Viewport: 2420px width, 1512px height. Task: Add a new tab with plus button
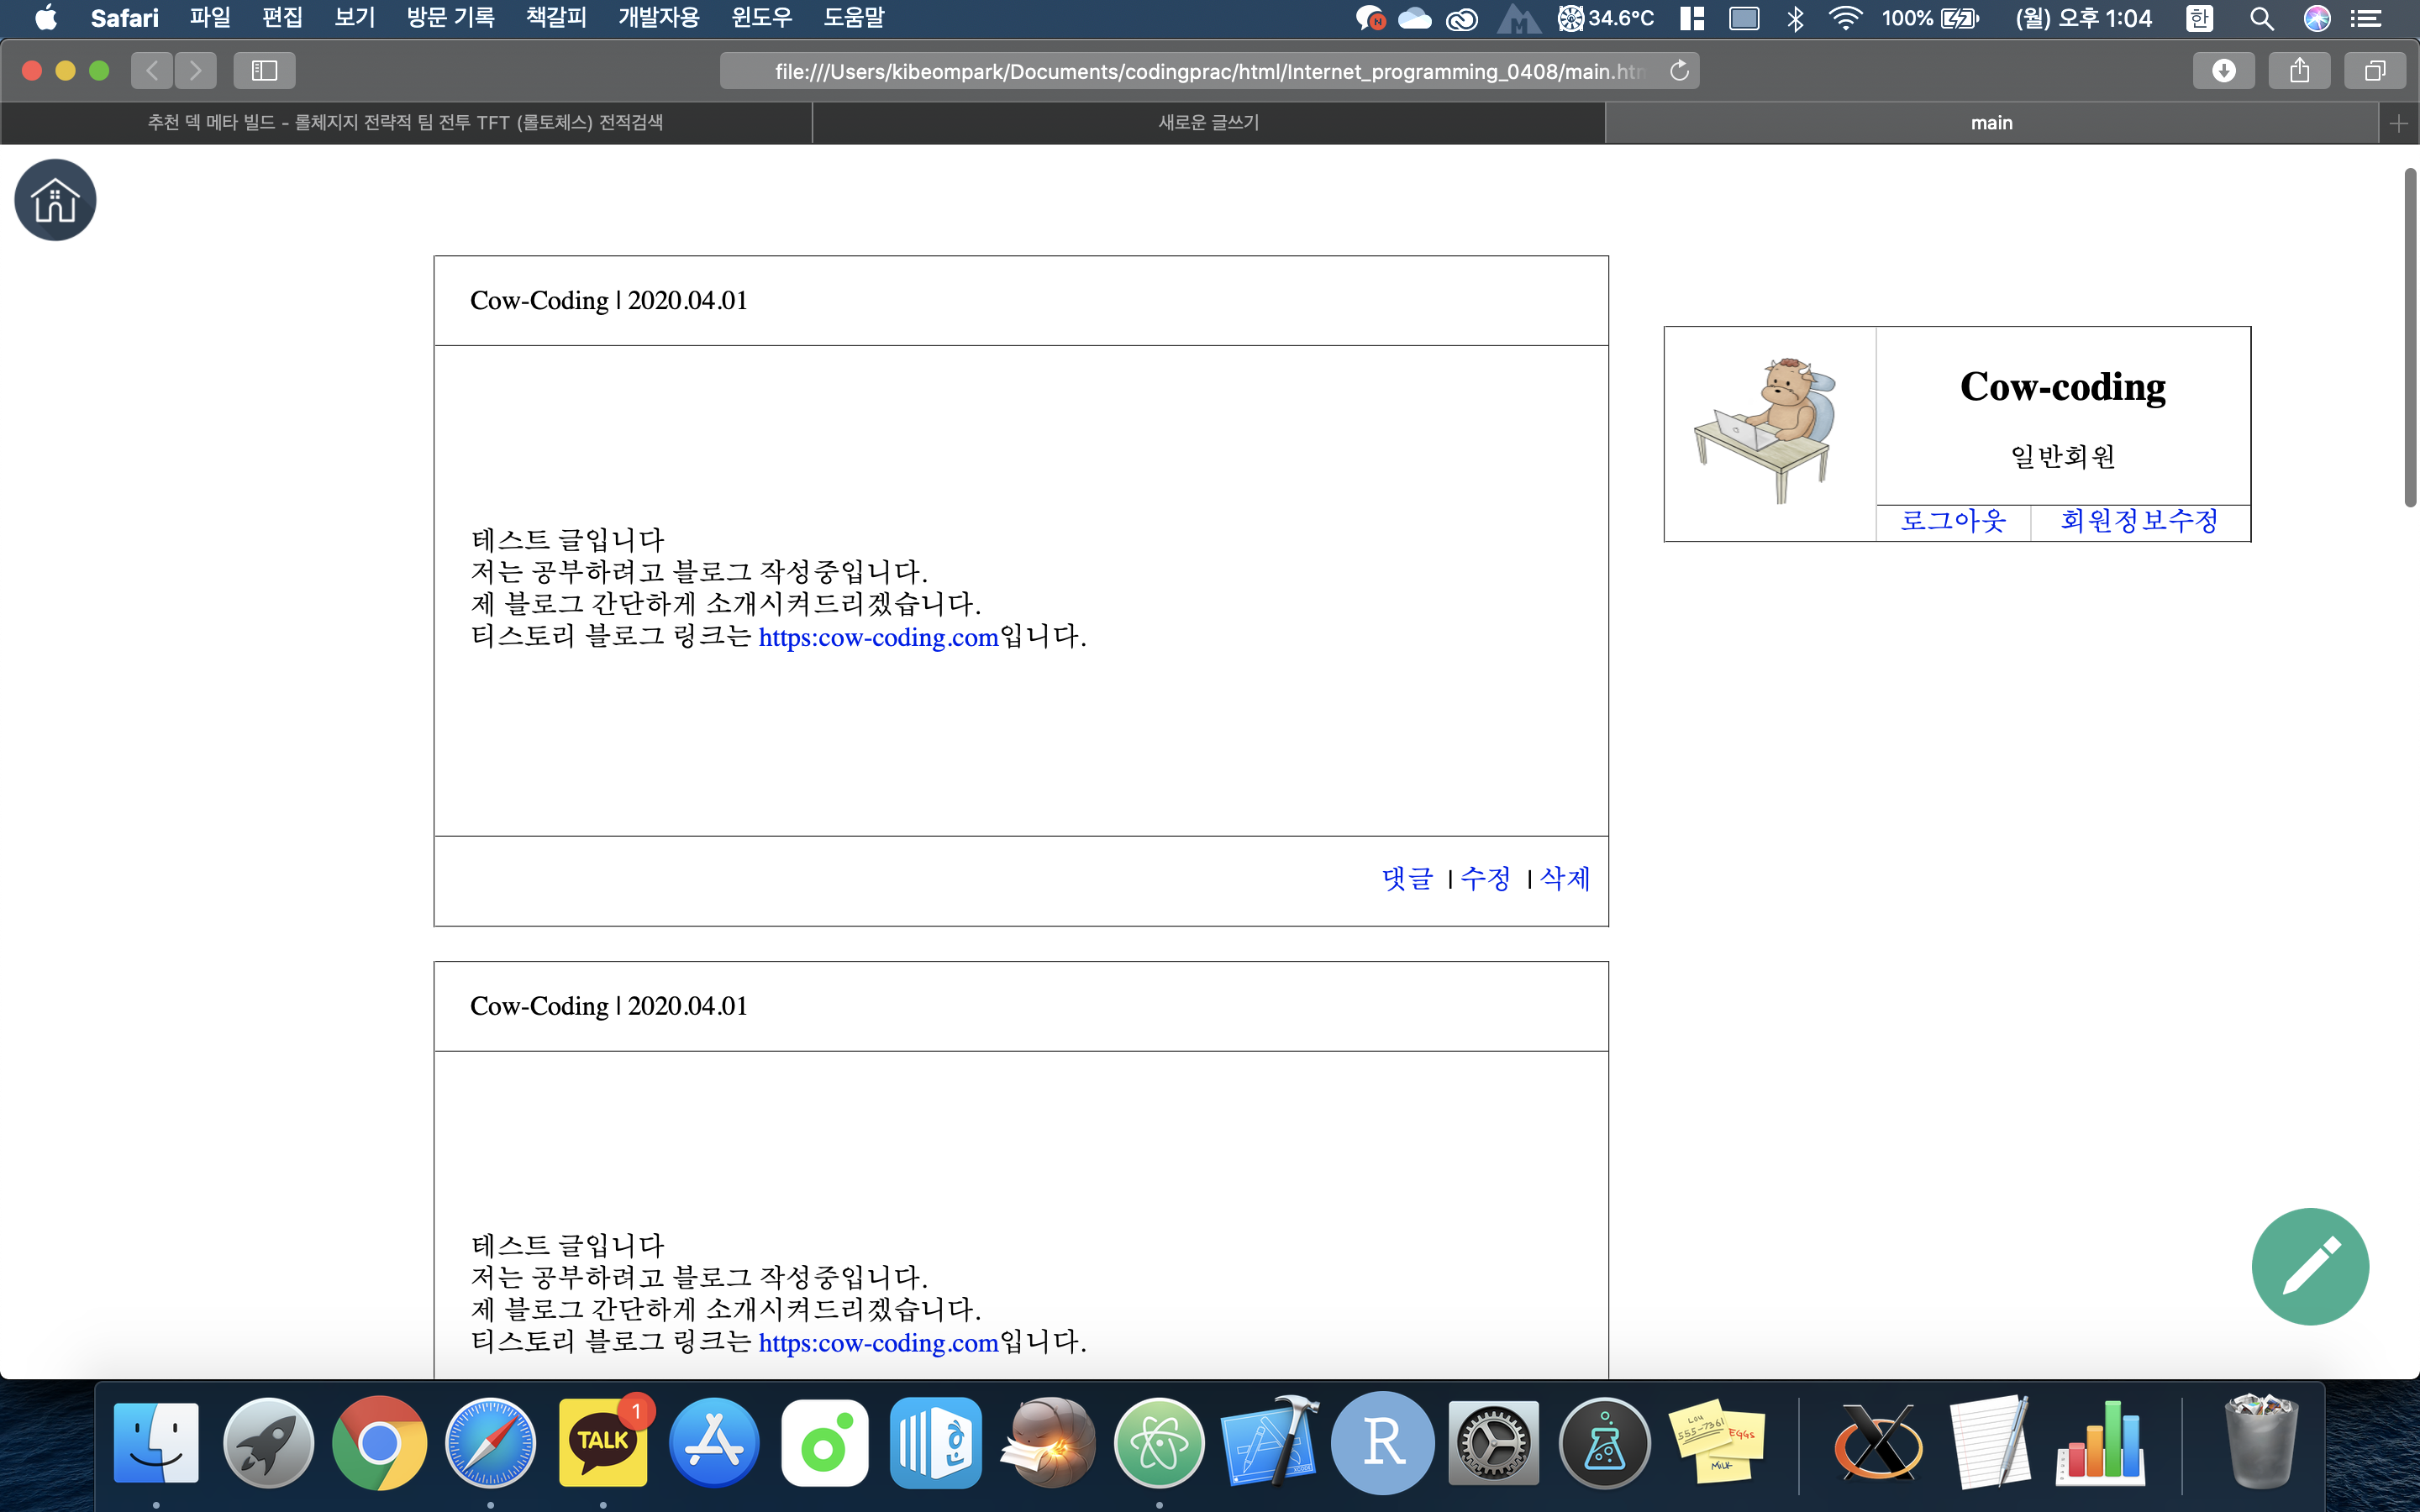point(2398,123)
